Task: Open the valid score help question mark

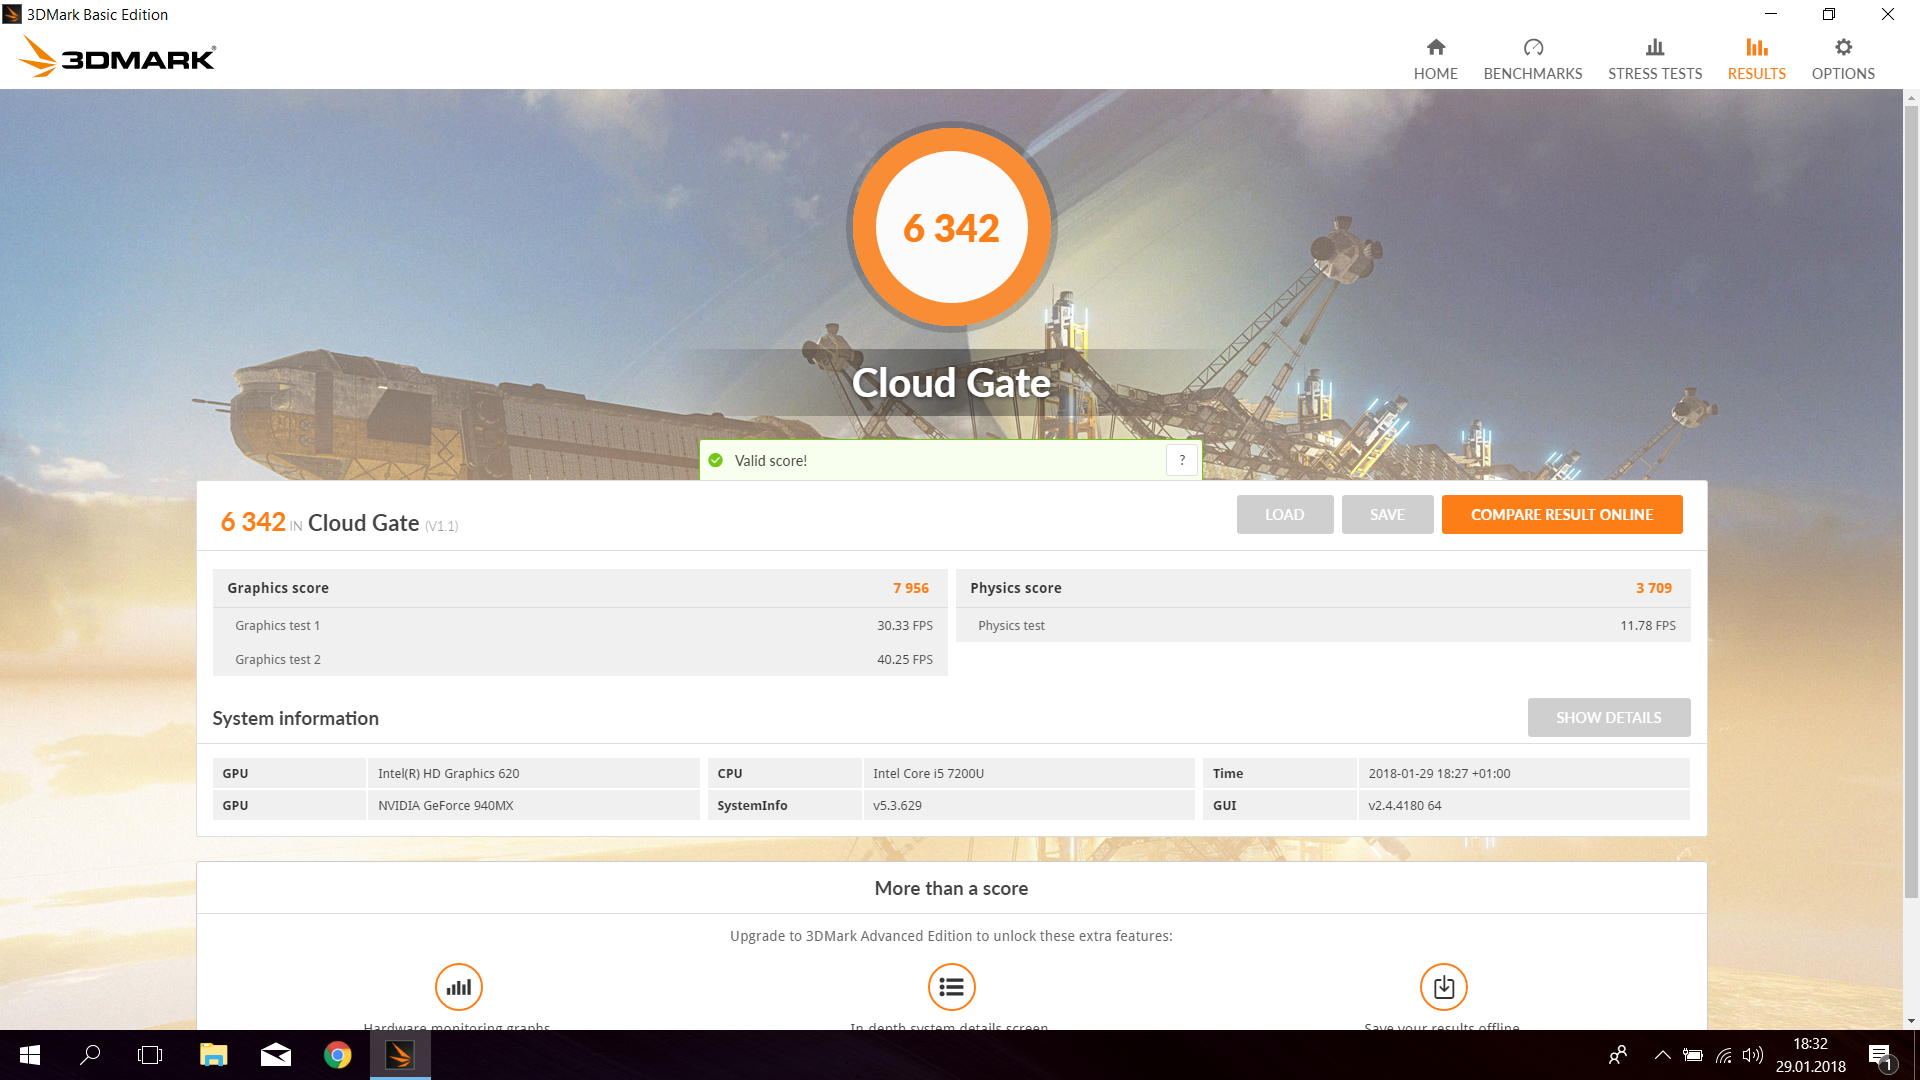Action: click(1181, 460)
